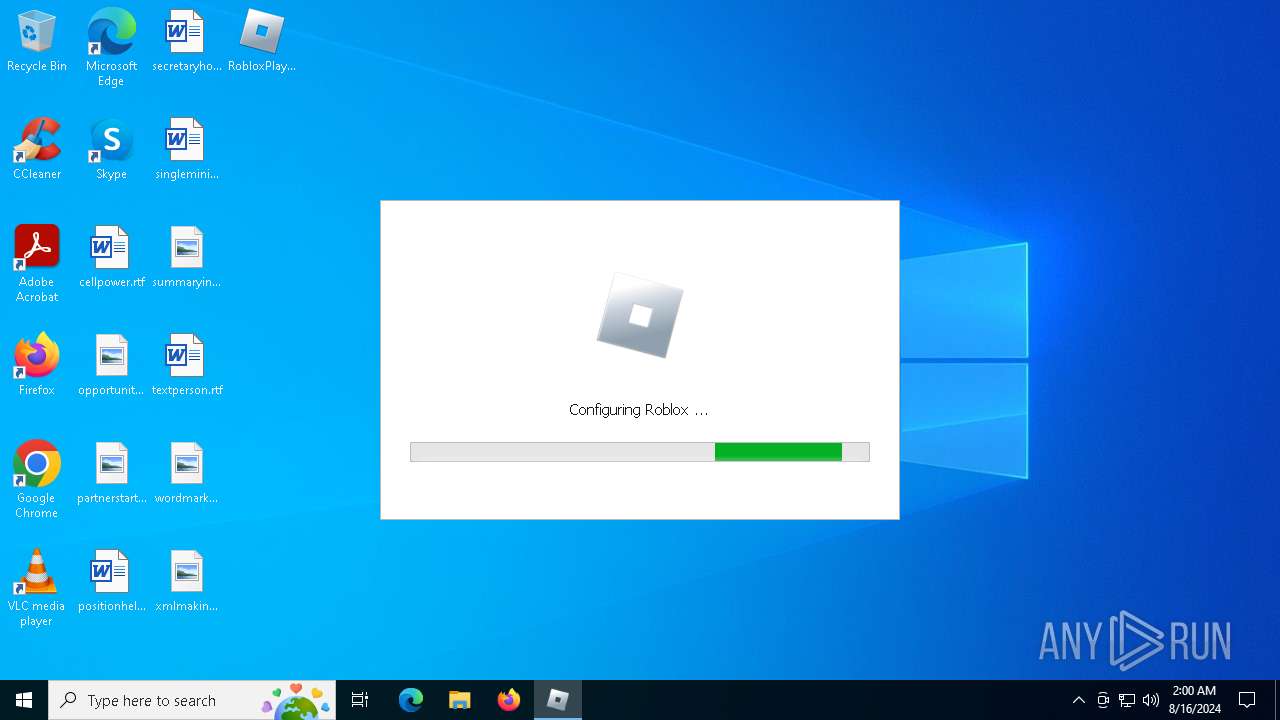Open the Windows Start menu

[24, 700]
